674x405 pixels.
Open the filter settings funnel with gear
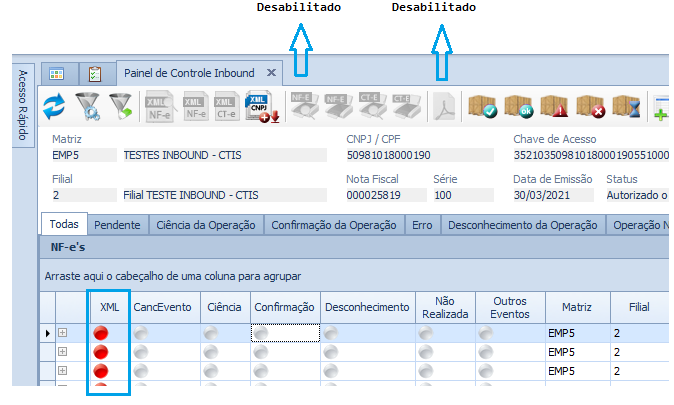(87, 106)
